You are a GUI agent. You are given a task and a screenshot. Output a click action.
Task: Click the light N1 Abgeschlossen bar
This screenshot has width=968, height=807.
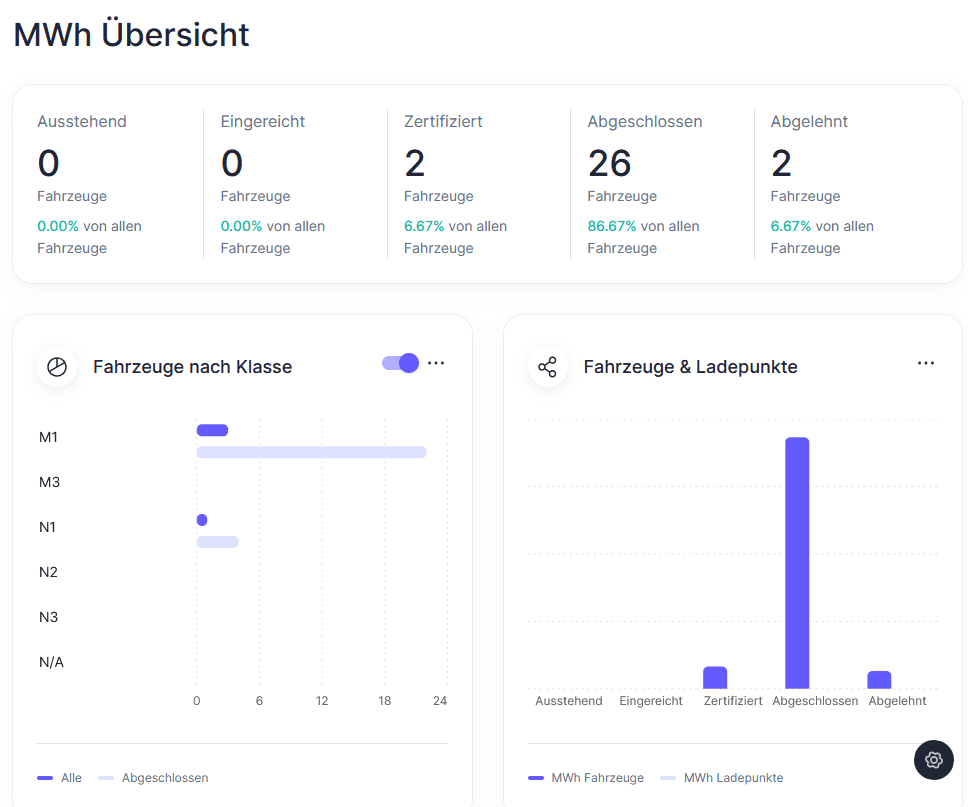click(x=217, y=542)
